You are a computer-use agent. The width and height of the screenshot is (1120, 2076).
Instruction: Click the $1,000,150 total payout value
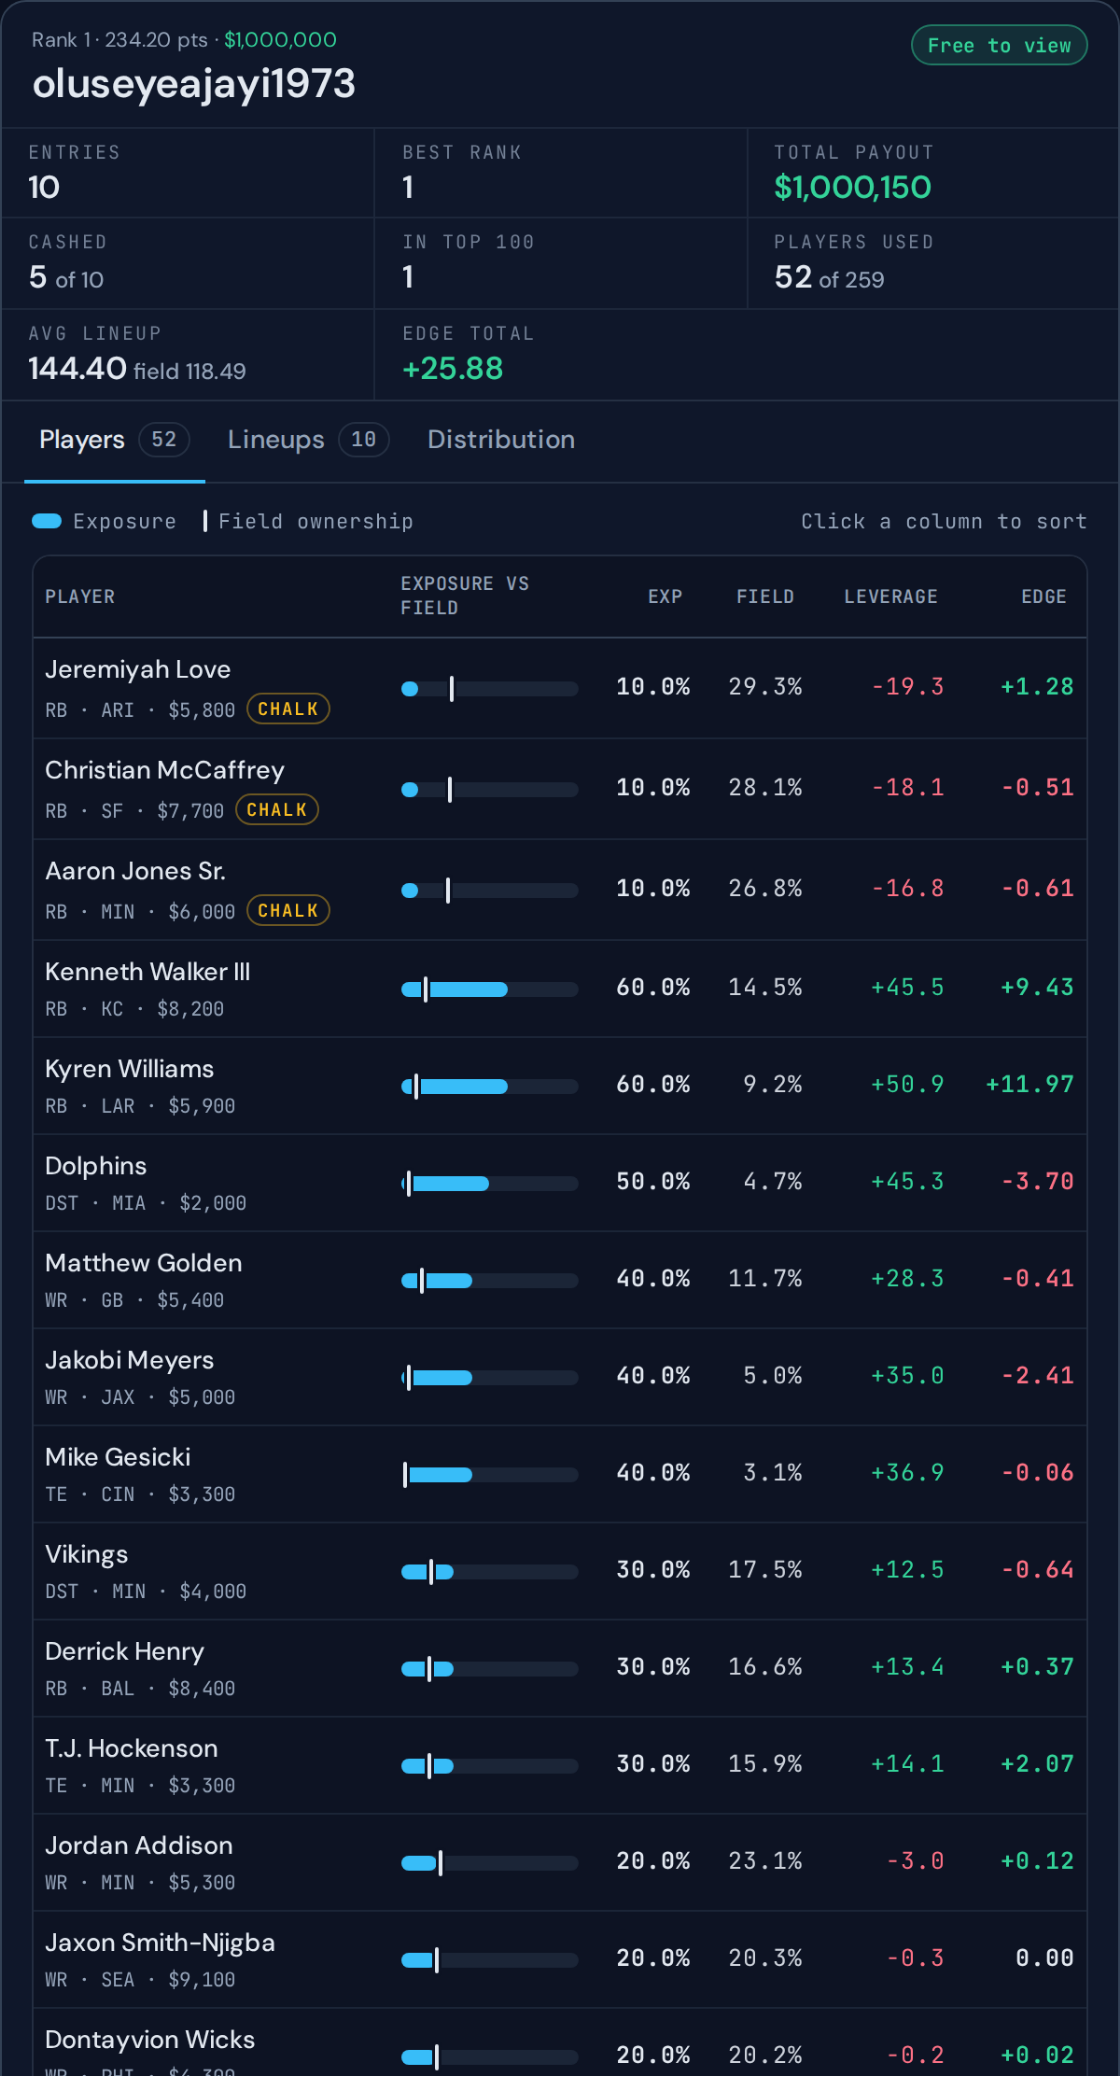coord(853,187)
